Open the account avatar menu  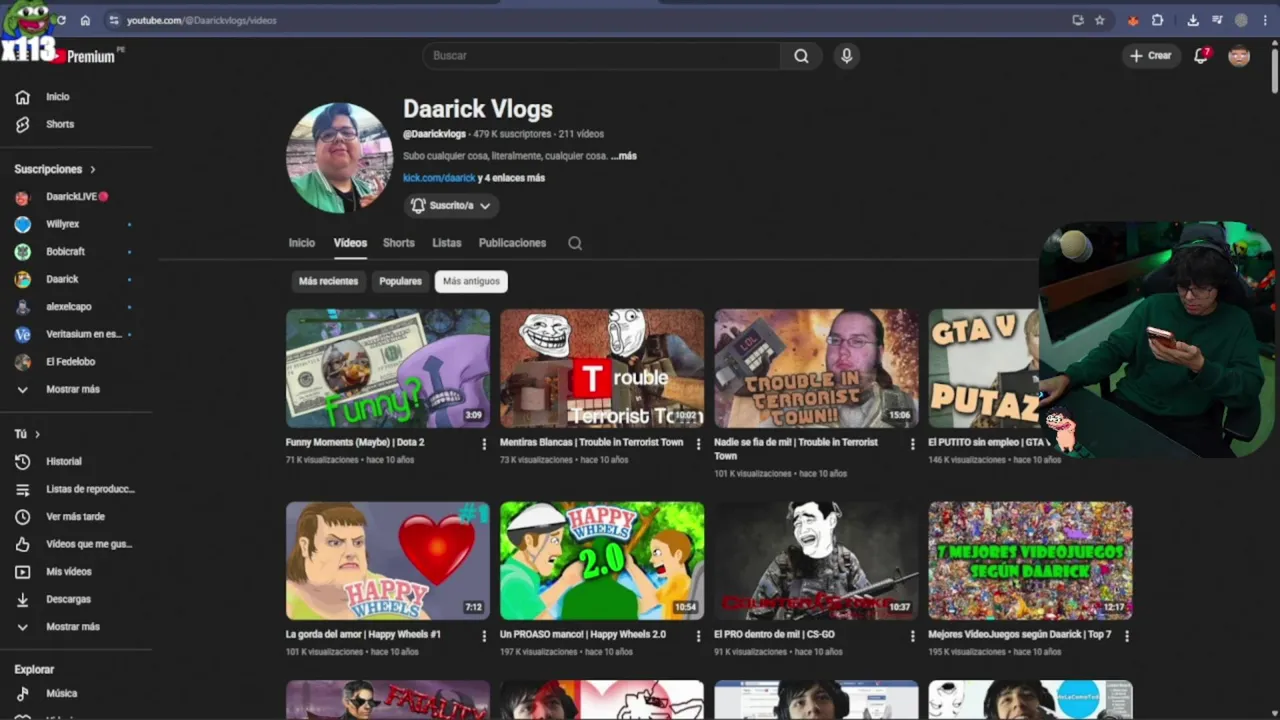tap(1239, 56)
